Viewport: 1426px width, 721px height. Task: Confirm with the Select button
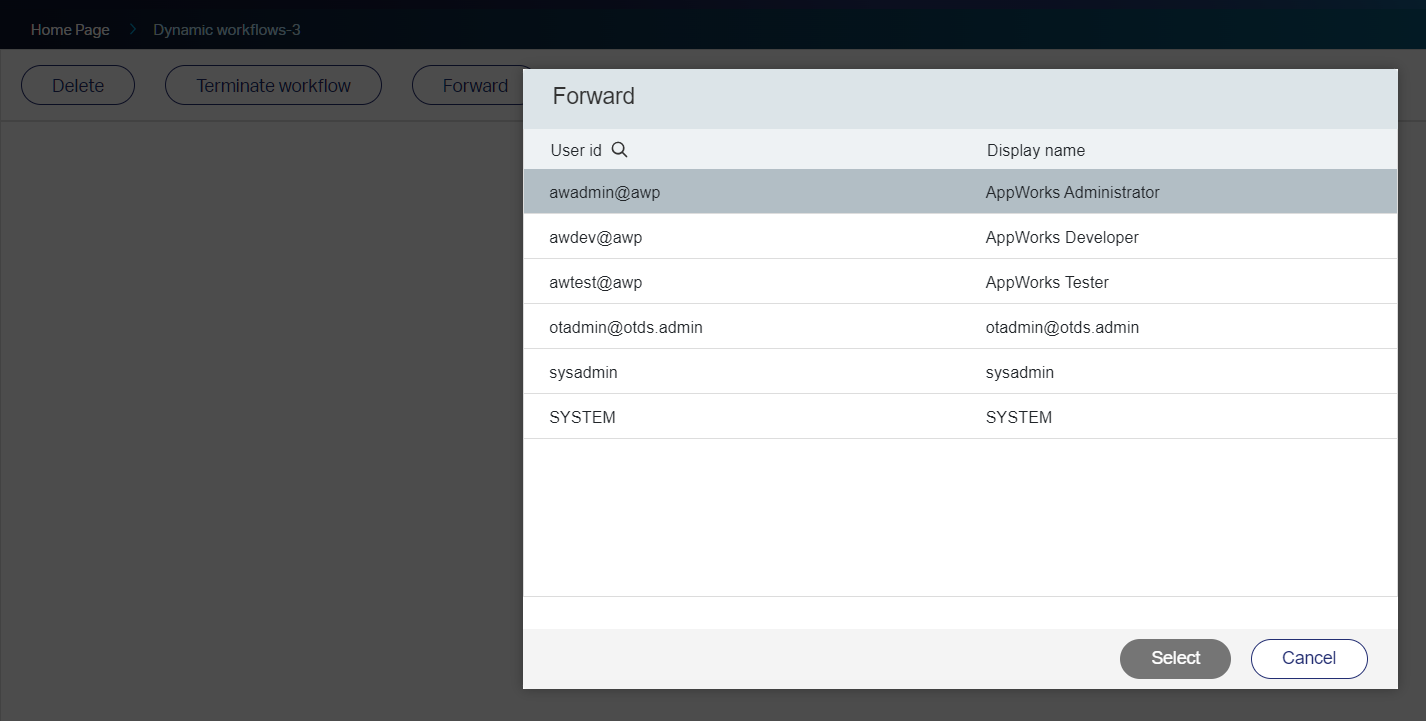pyautogui.click(x=1175, y=658)
